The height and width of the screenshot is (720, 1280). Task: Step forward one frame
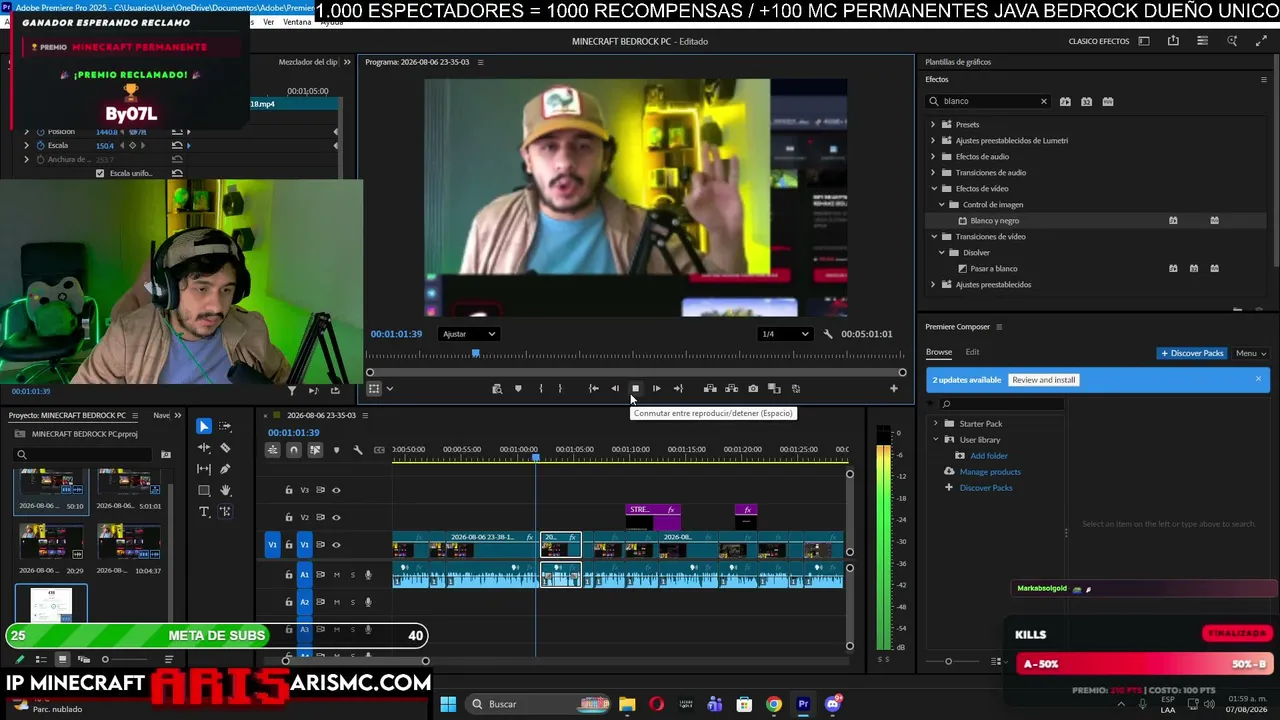coord(656,389)
